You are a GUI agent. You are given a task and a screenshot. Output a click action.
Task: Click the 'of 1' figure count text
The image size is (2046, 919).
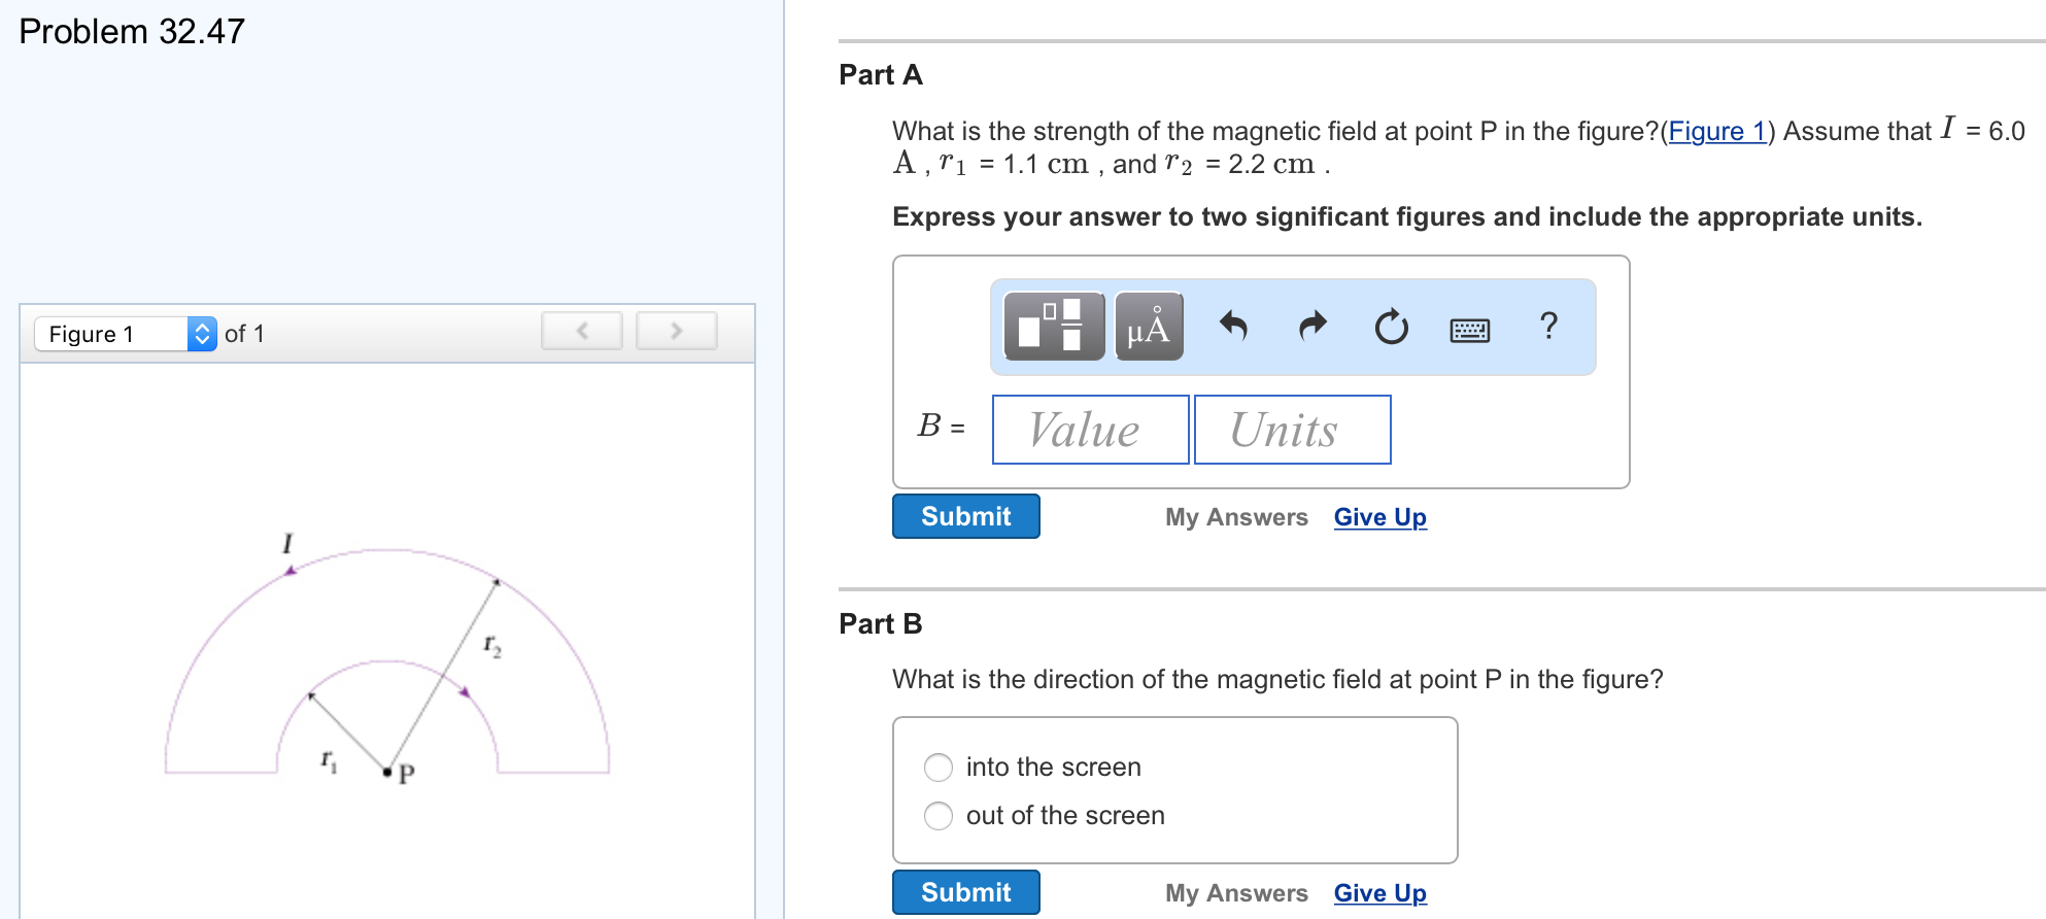pyautogui.click(x=245, y=334)
